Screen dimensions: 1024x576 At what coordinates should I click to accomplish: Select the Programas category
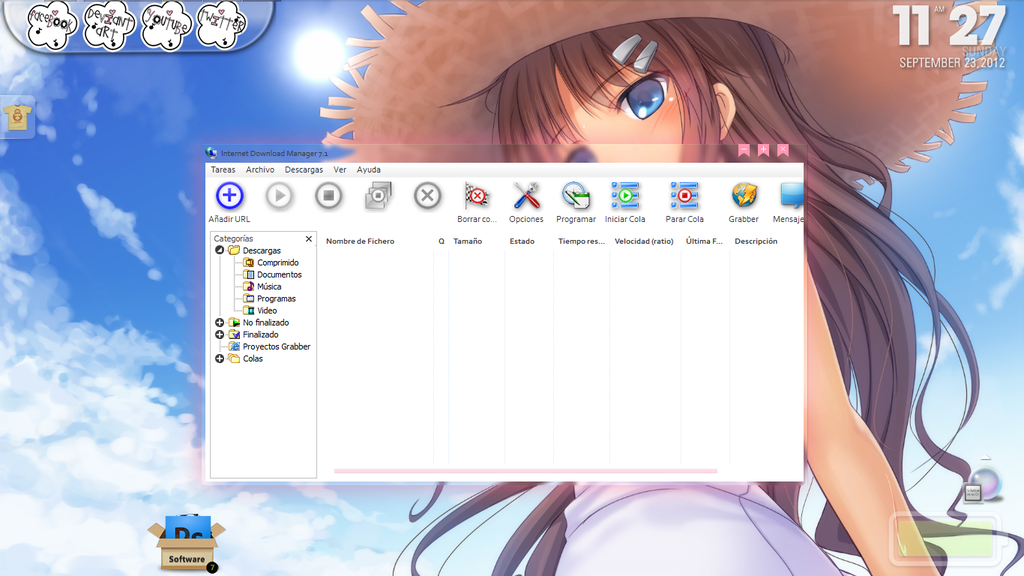(276, 298)
